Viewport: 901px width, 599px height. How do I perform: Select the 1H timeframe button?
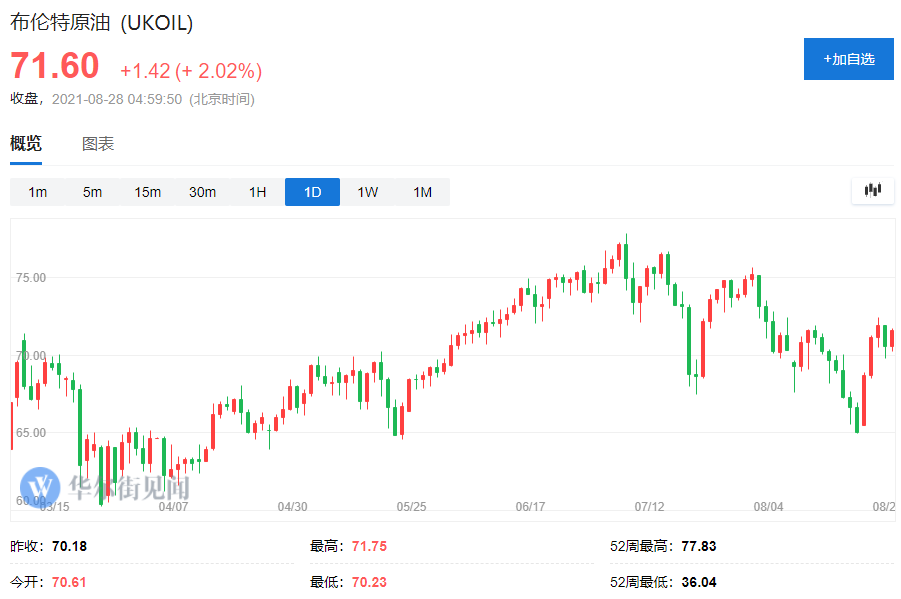[257, 192]
